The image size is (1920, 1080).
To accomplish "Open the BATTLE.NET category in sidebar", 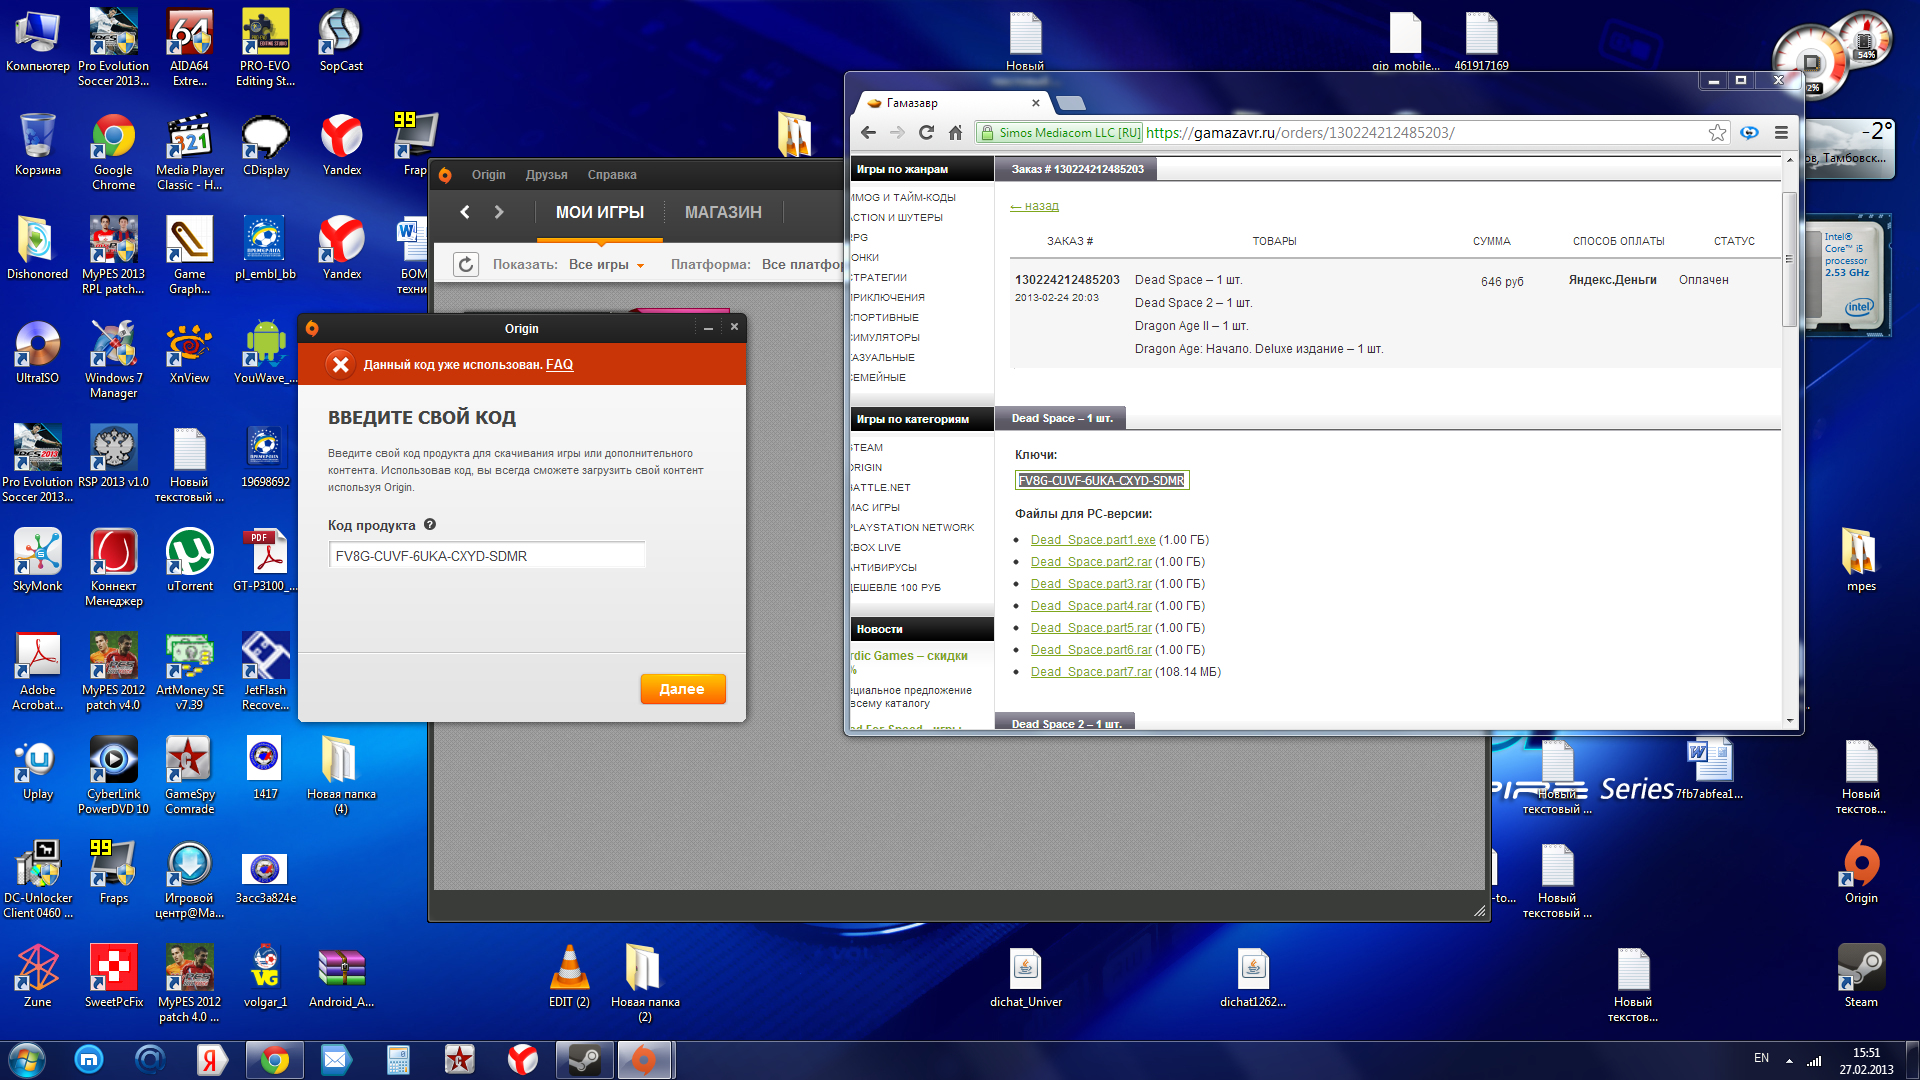I will point(880,488).
